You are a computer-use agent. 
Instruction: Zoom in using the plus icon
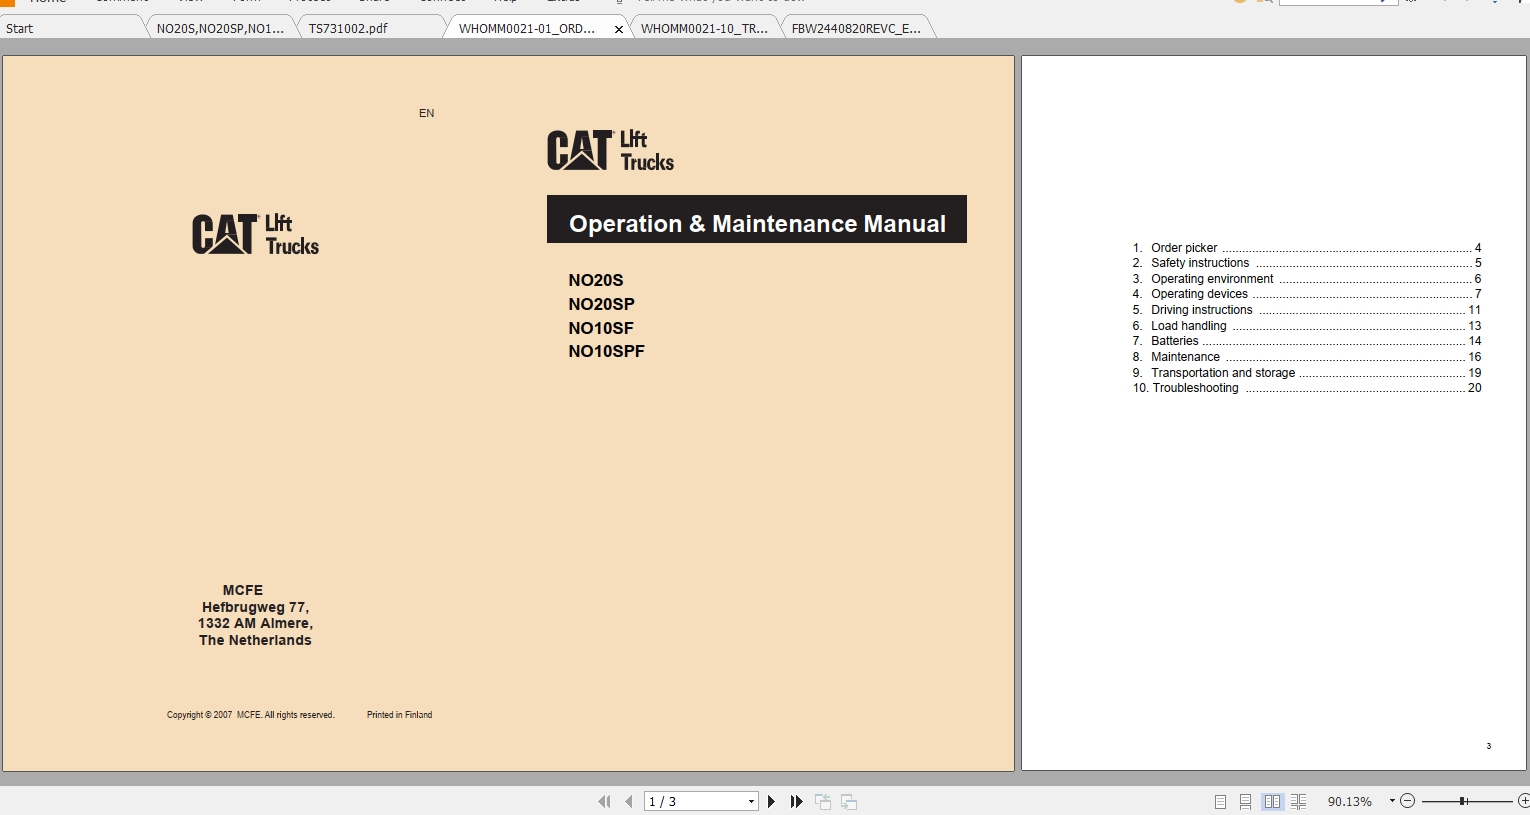tap(1524, 801)
